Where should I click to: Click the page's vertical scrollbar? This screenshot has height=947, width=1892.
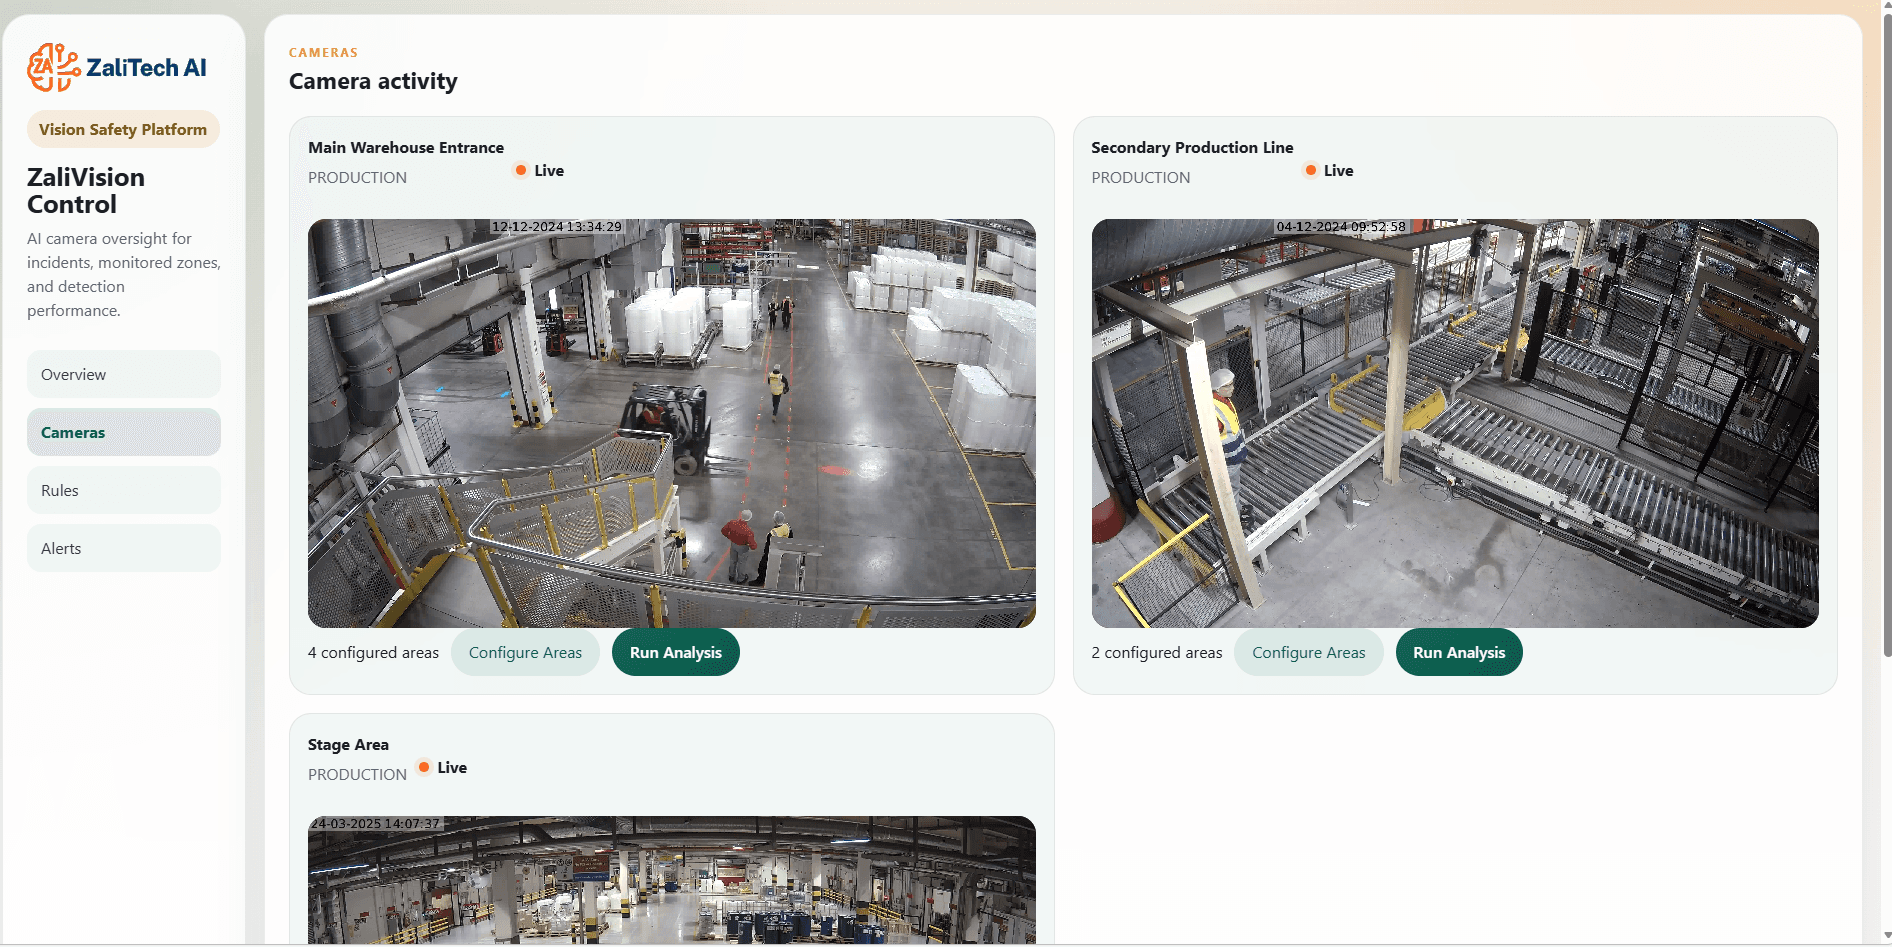click(1887, 336)
